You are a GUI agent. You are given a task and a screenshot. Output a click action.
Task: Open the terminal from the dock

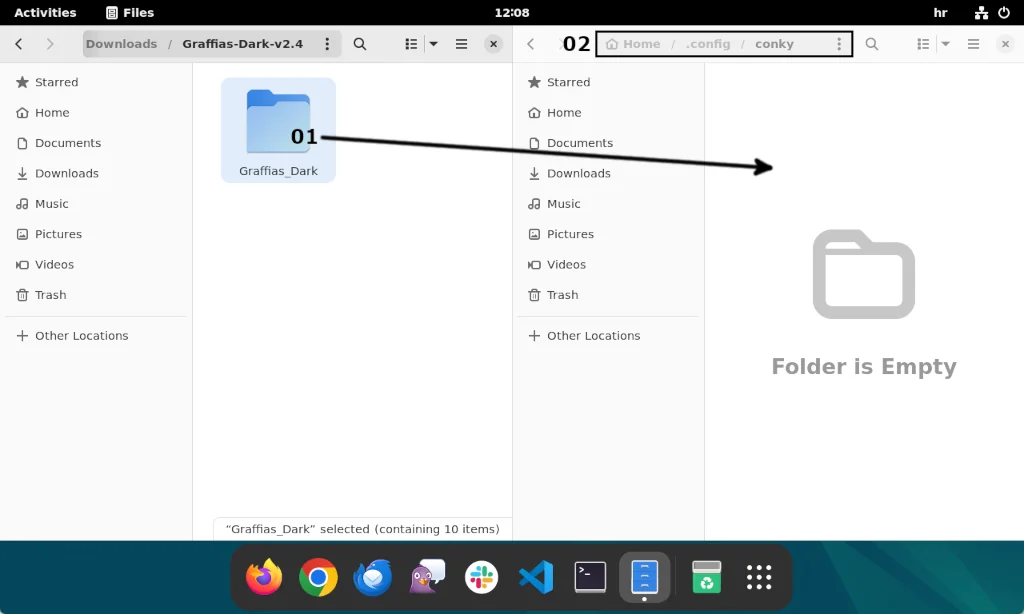click(x=590, y=577)
